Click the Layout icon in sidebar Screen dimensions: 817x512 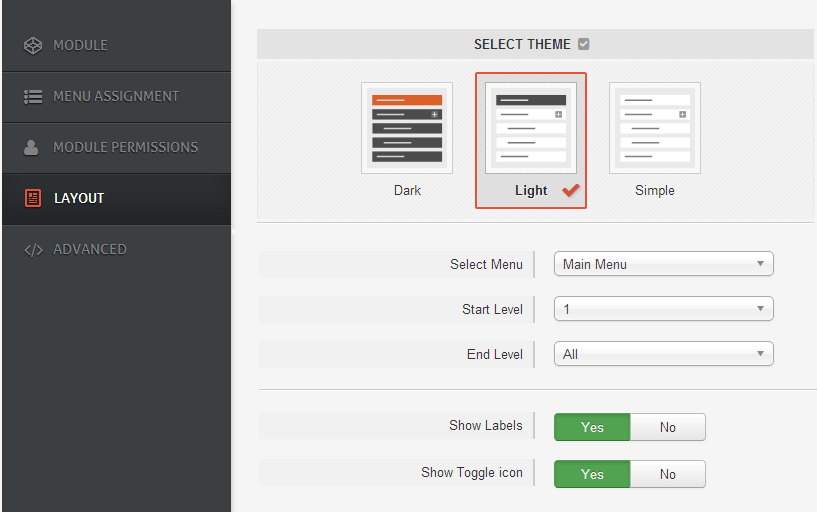(x=33, y=198)
